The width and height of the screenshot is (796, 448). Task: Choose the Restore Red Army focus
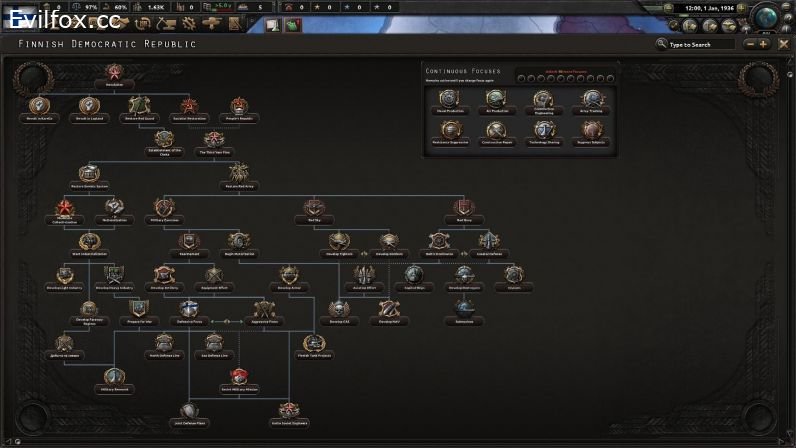(240, 173)
